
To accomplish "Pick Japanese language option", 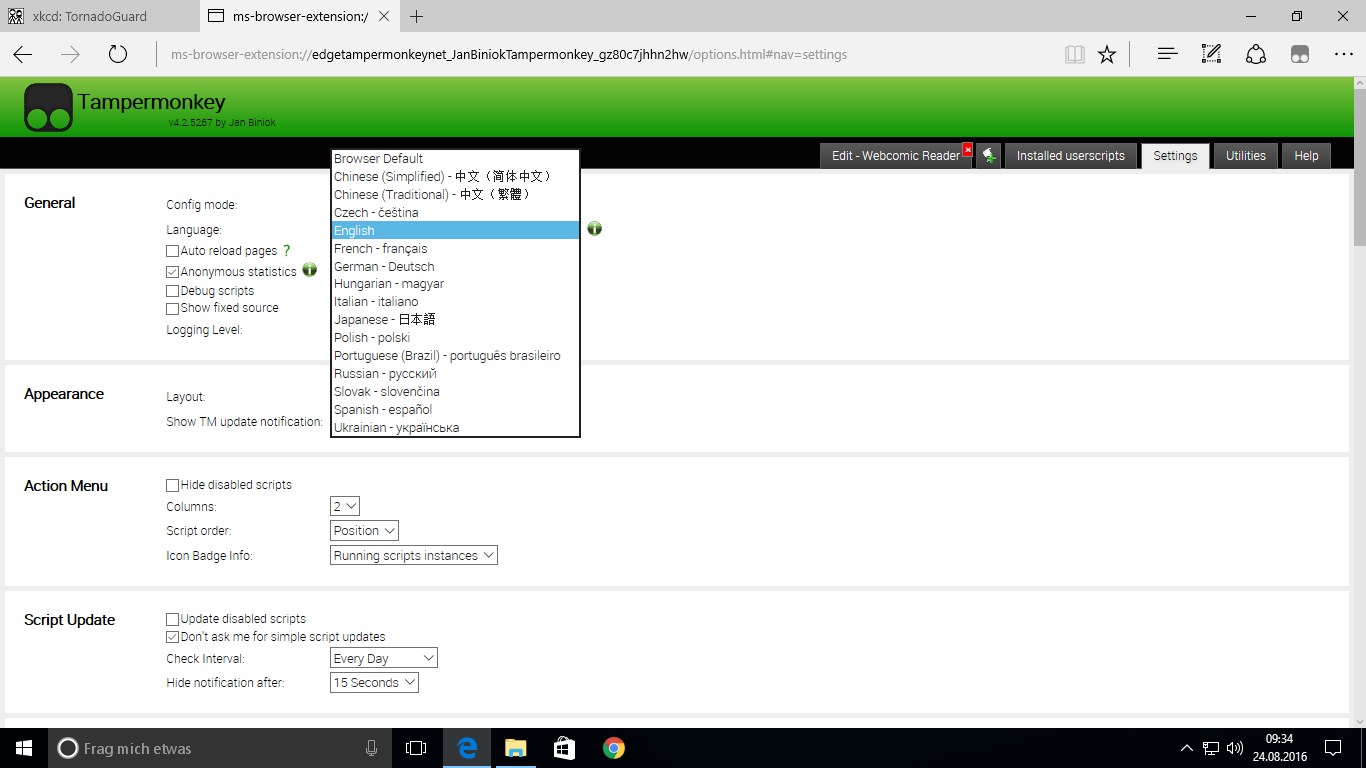I will [455, 319].
